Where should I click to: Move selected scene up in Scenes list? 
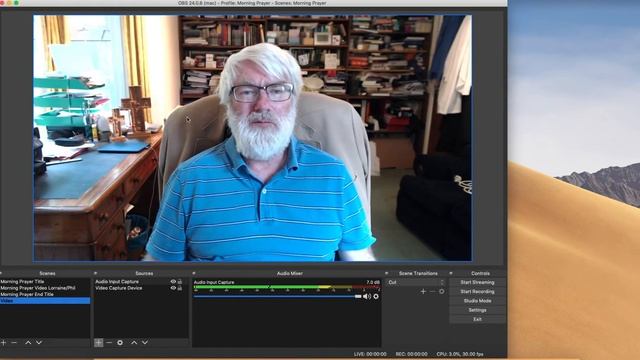point(28,343)
